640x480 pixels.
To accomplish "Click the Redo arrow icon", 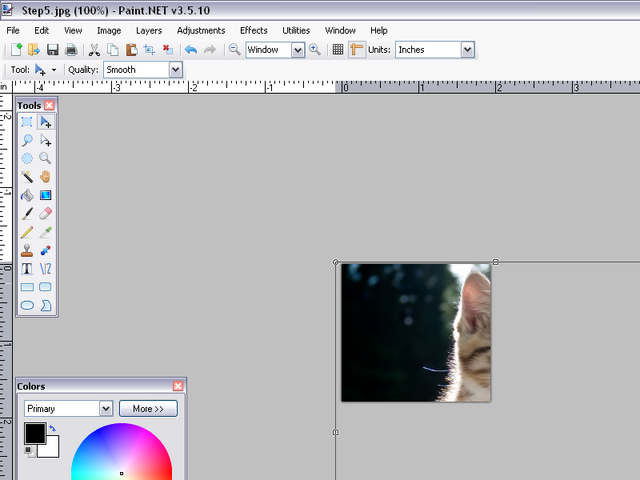I will pos(209,50).
